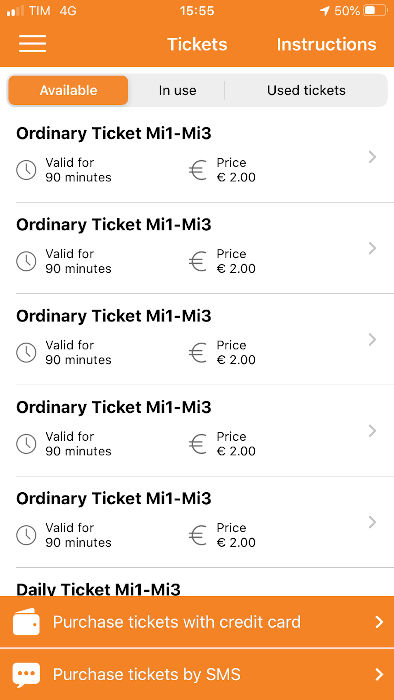
Task: Open the Instructions page
Action: [326, 44]
